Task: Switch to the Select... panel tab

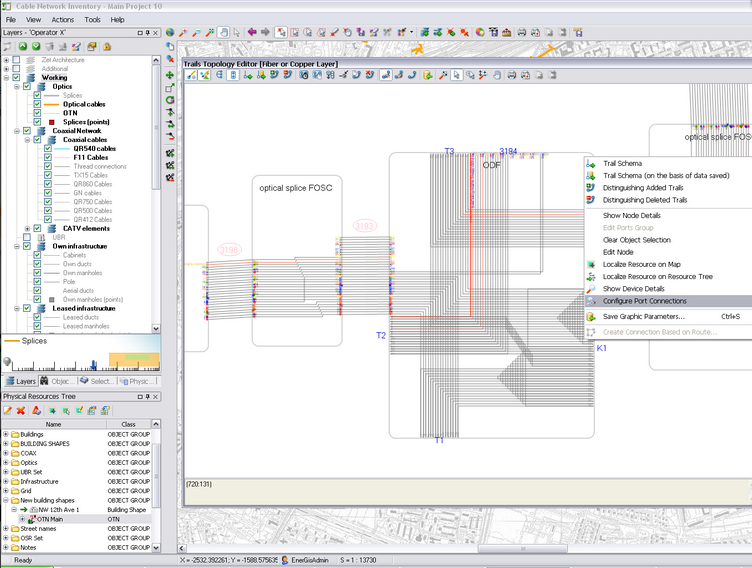Action: (x=96, y=381)
